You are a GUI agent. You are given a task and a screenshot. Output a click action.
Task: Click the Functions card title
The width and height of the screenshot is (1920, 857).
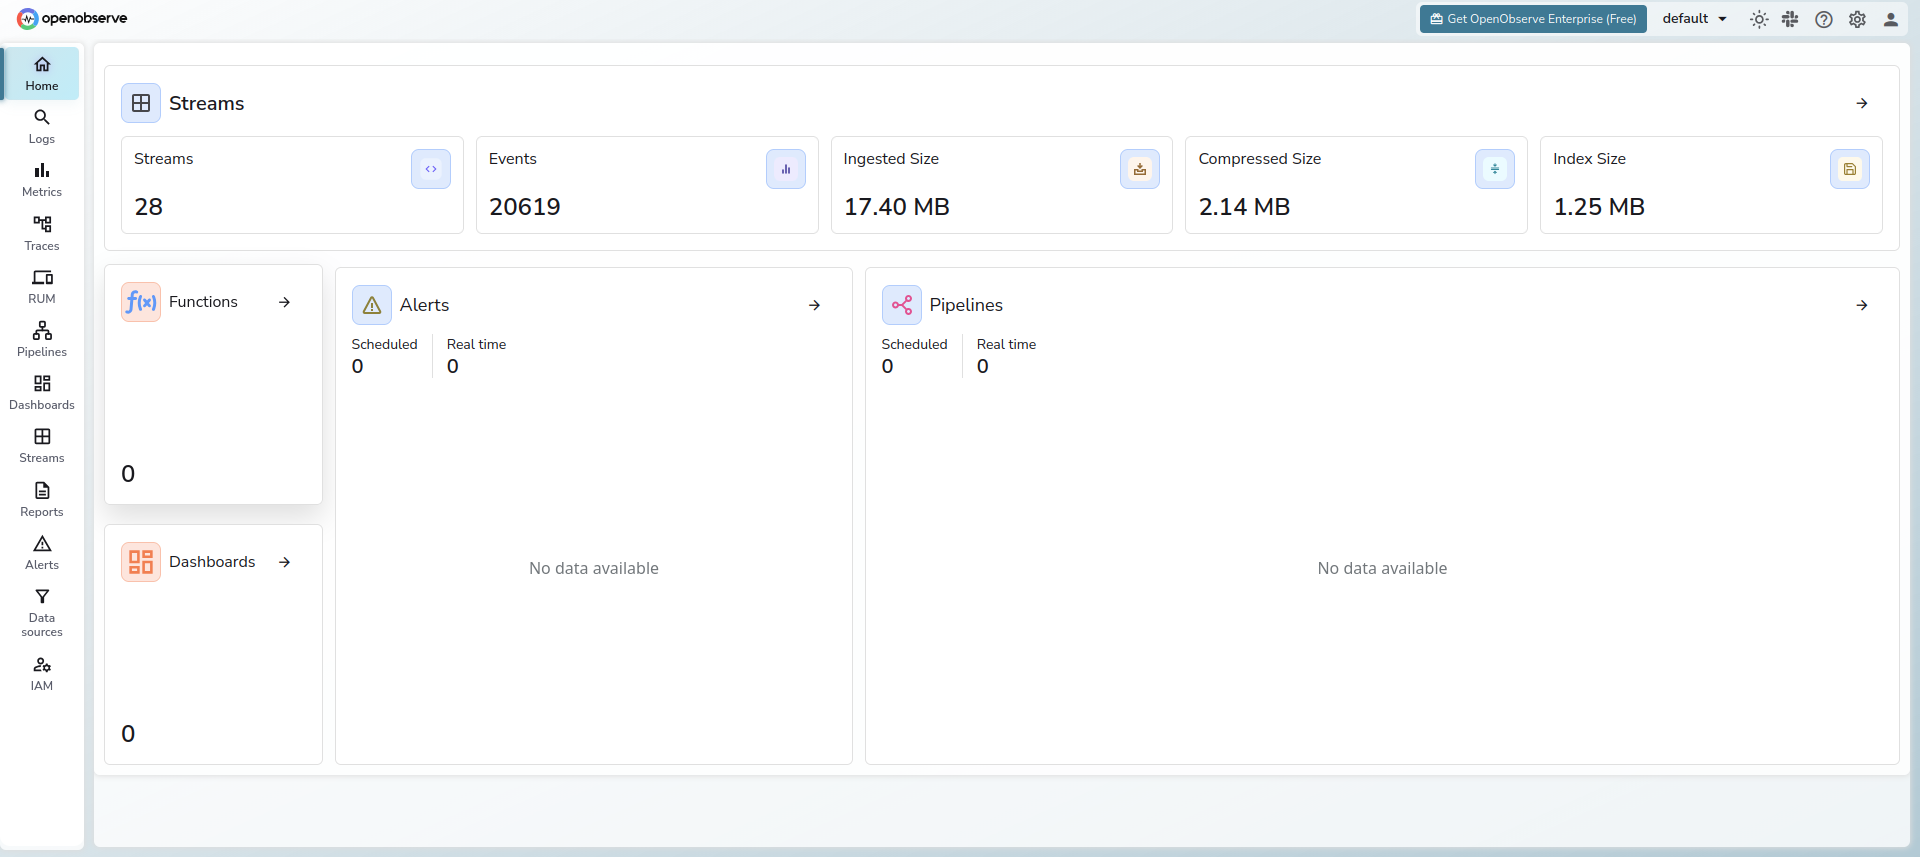(203, 302)
